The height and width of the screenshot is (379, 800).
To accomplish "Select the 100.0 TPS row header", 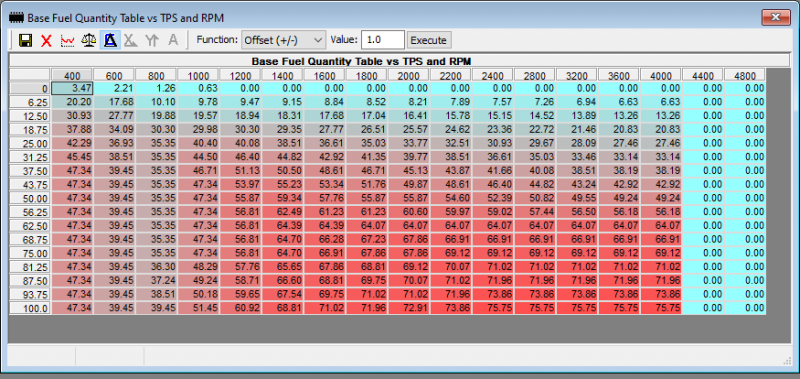I will pos(30,308).
